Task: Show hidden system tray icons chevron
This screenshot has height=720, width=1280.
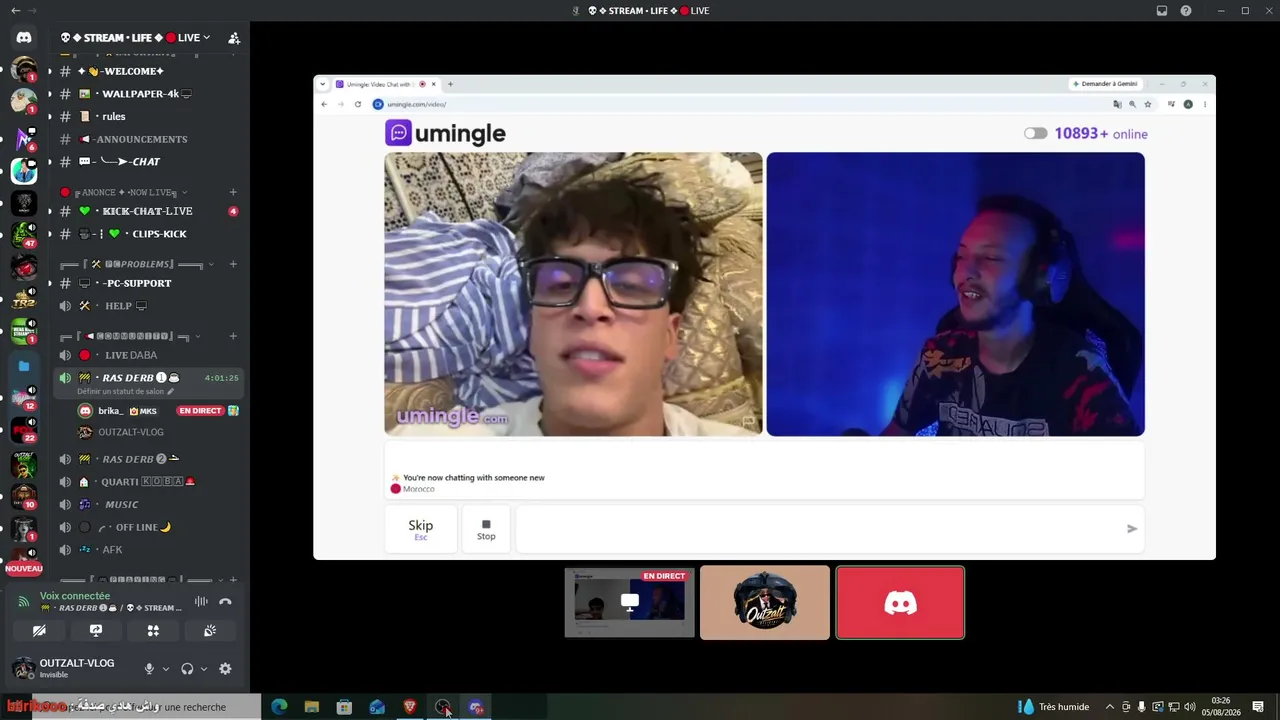Action: [1109, 707]
